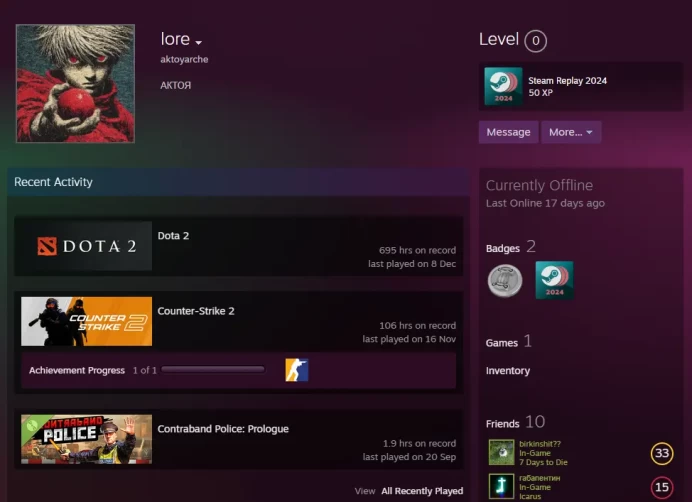
Task: Click the Recent Activity header
Action: (x=53, y=182)
